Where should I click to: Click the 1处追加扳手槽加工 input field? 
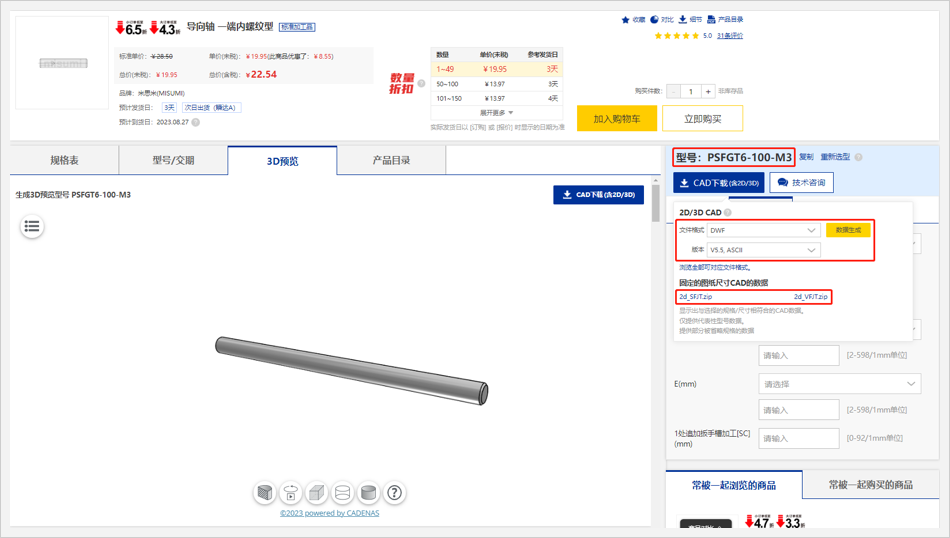point(798,438)
